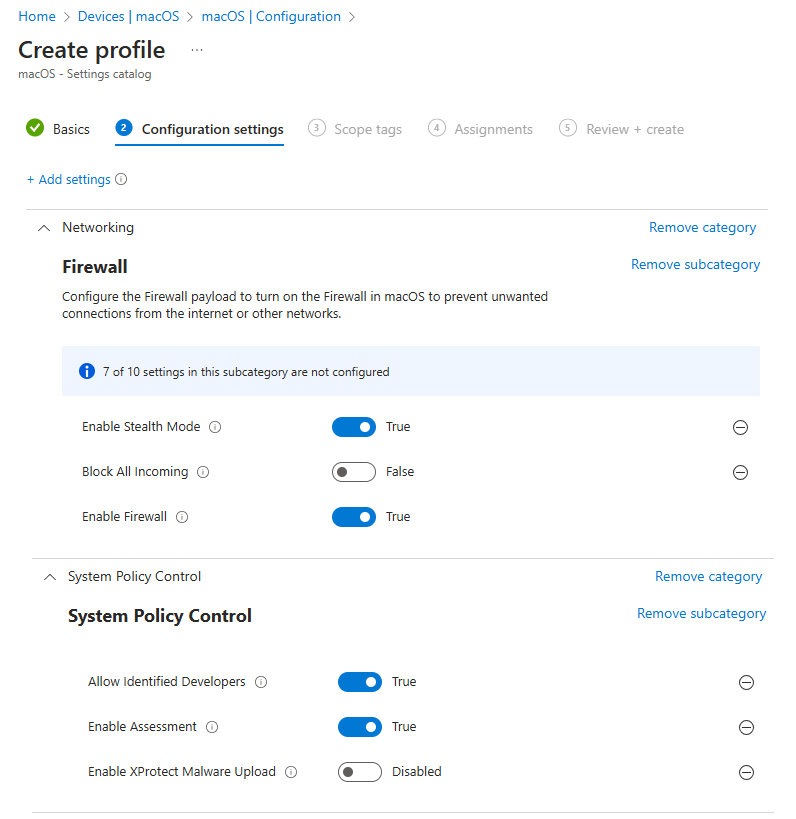Click the info icon beside Allow Identified Developers
Viewport: 796px width, 819px height.
click(261, 681)
